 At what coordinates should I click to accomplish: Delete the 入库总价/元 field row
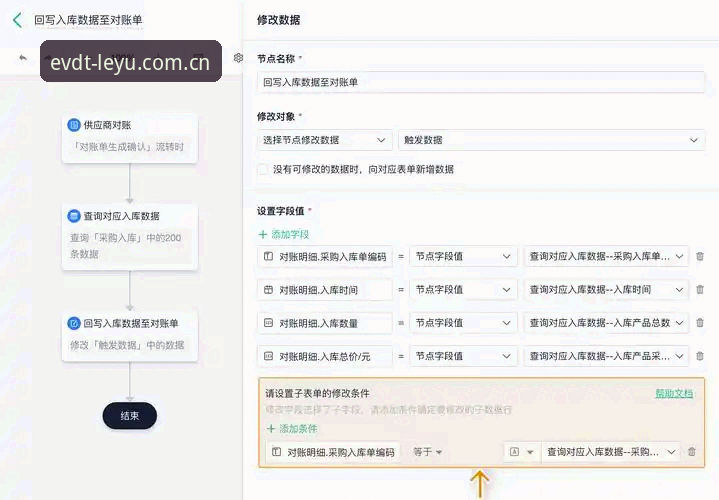[x=700, y=356]
